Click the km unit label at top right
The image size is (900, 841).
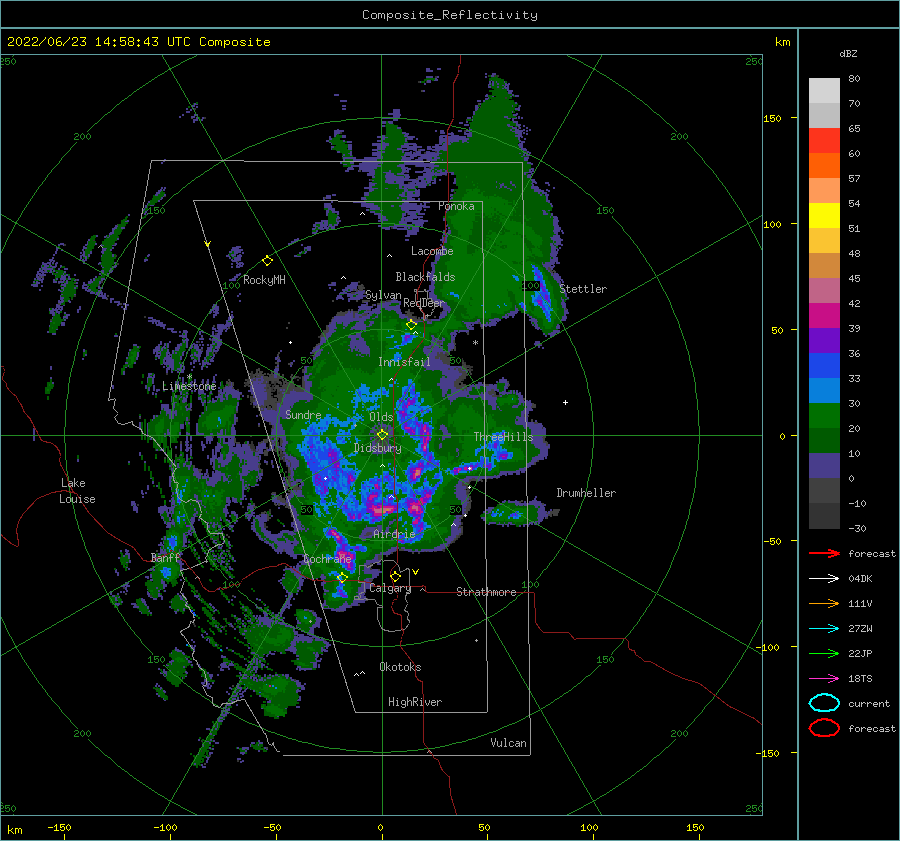click(x=782, y=42)
